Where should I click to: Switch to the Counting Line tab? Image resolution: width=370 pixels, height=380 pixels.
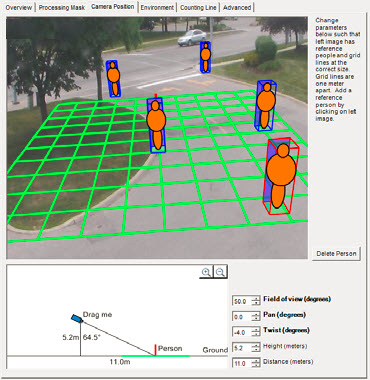198,7
